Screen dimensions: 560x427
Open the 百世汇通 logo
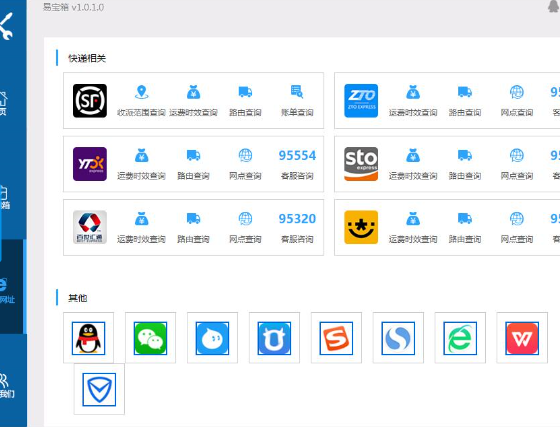(x=90, y=227)
